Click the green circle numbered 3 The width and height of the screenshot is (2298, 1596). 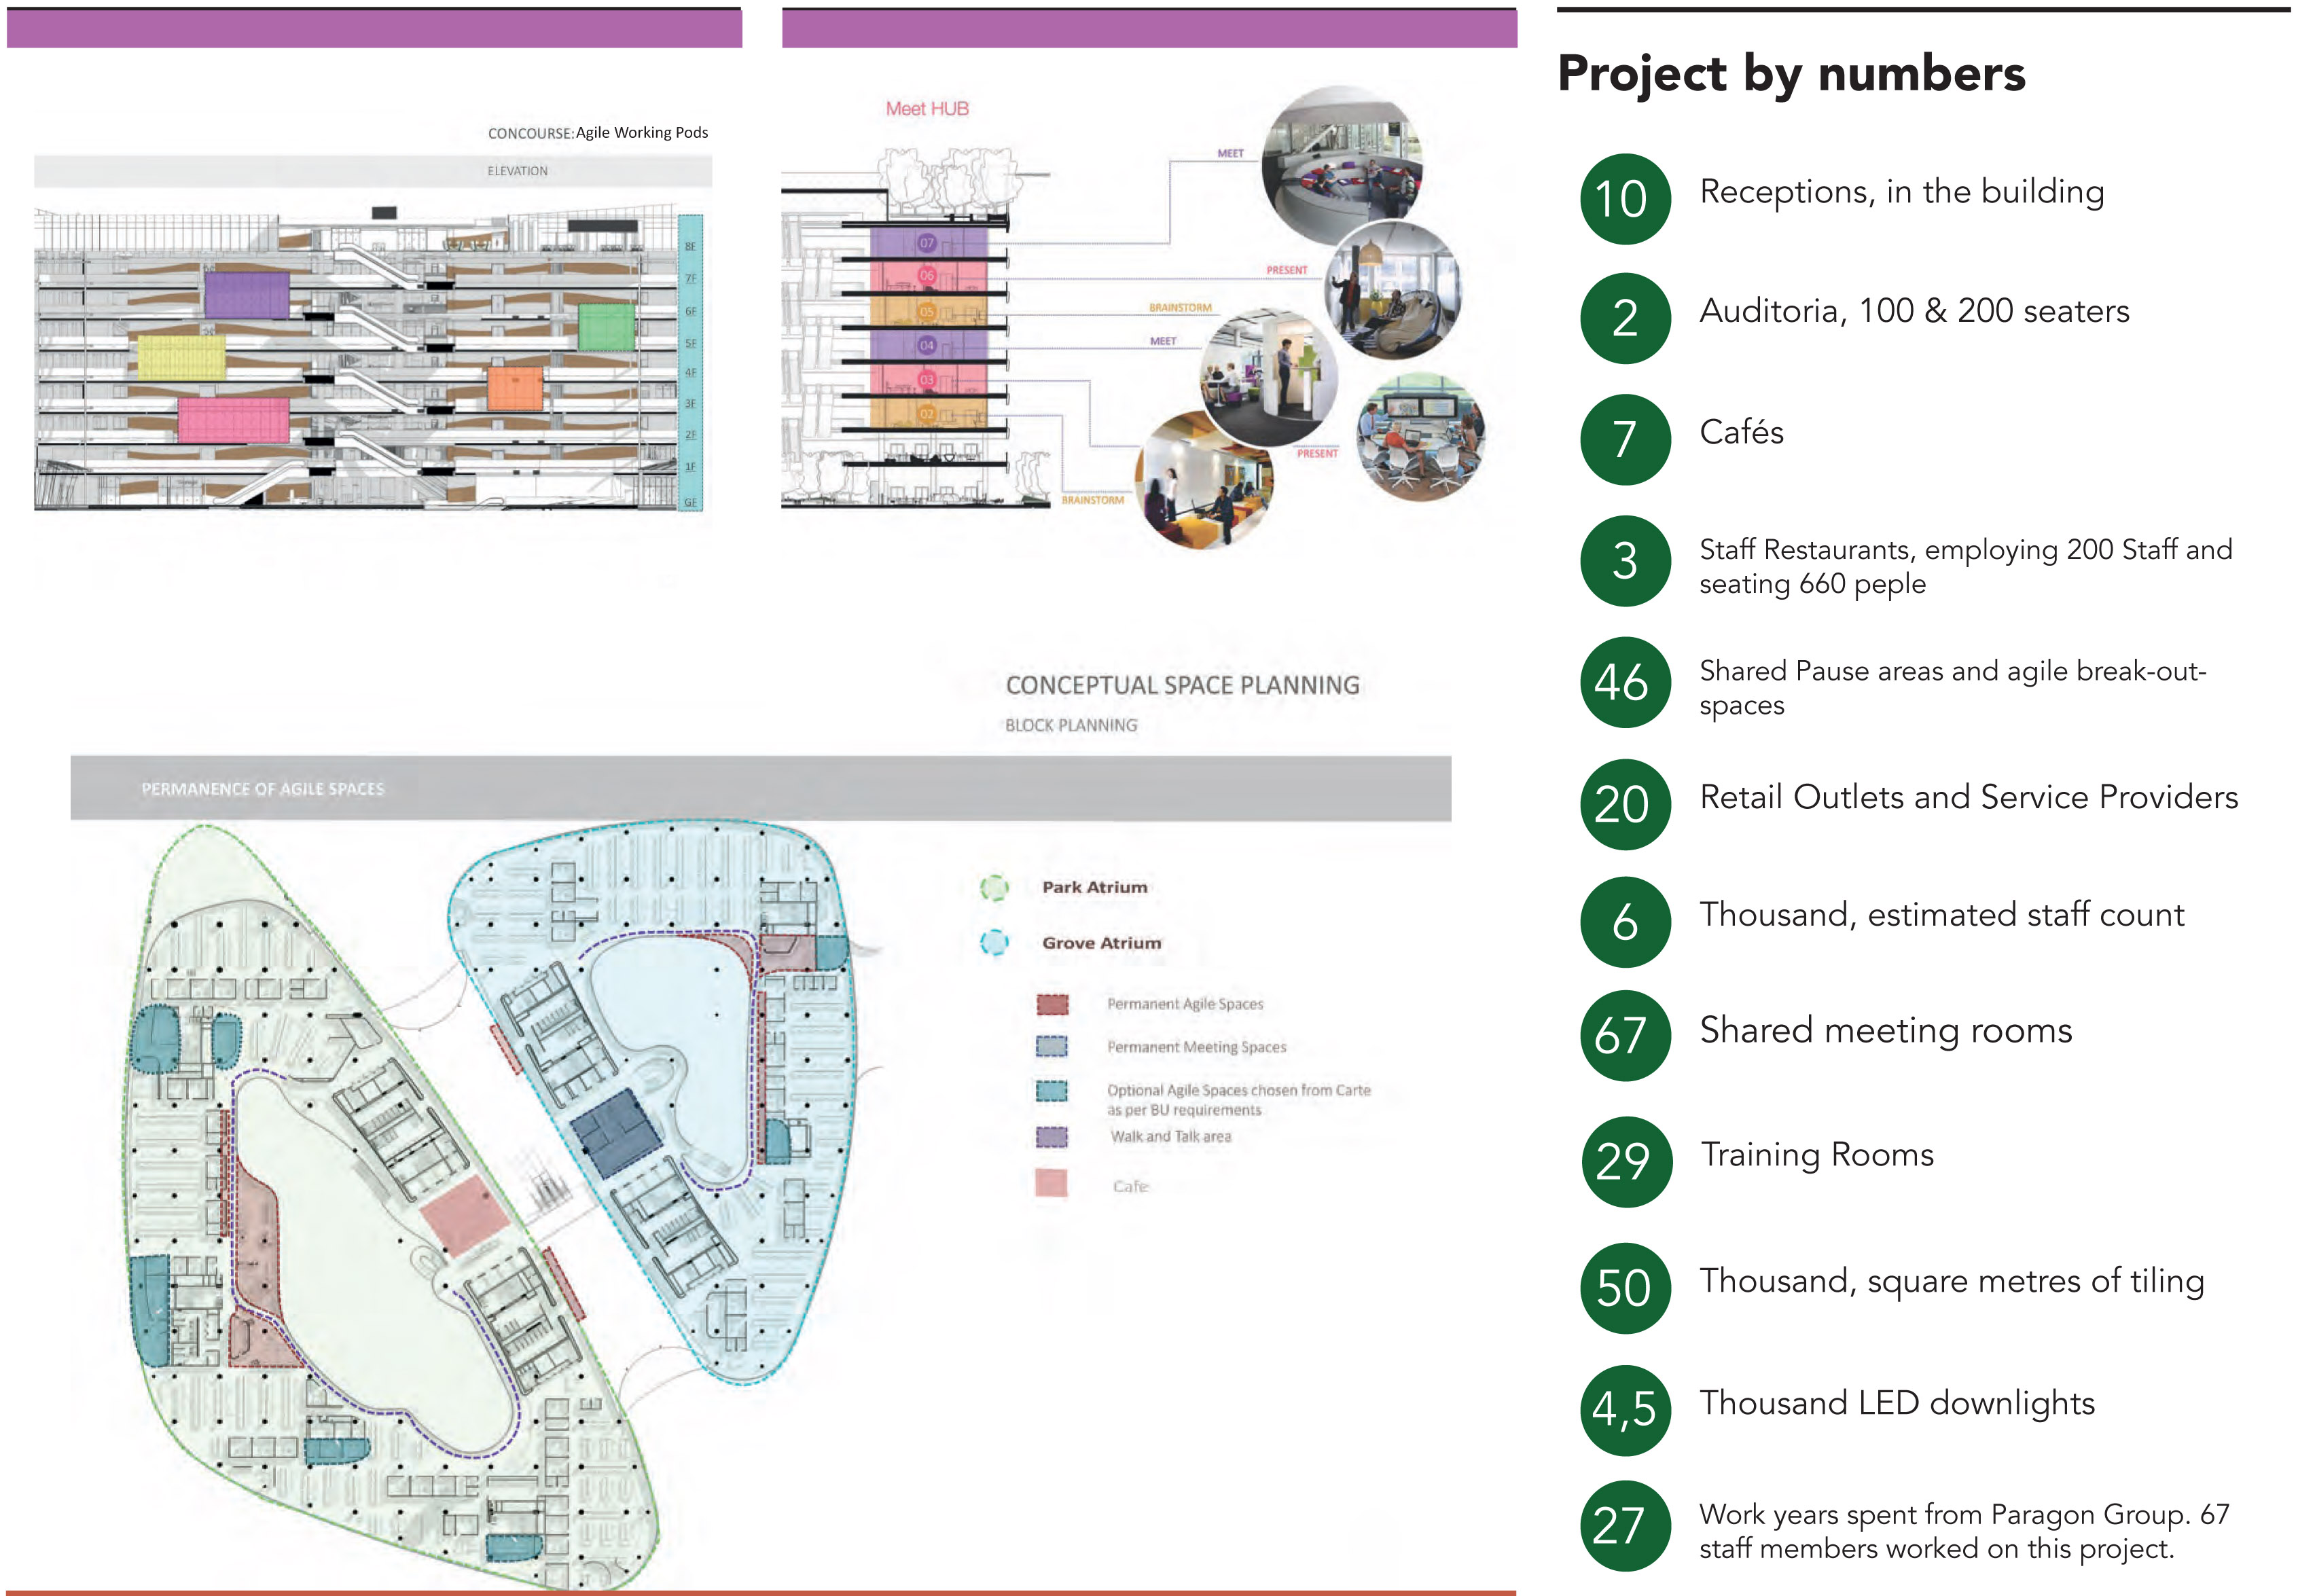1624,560
